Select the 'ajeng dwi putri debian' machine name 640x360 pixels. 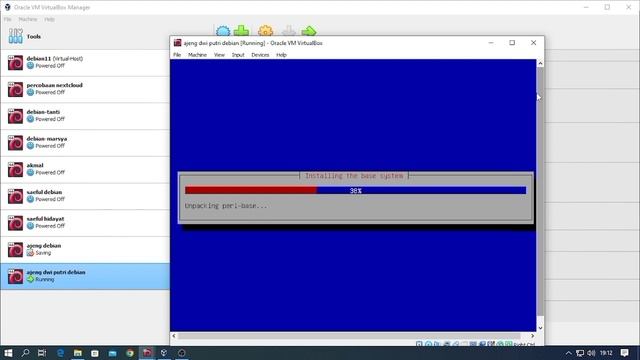[x=56, y=272]
